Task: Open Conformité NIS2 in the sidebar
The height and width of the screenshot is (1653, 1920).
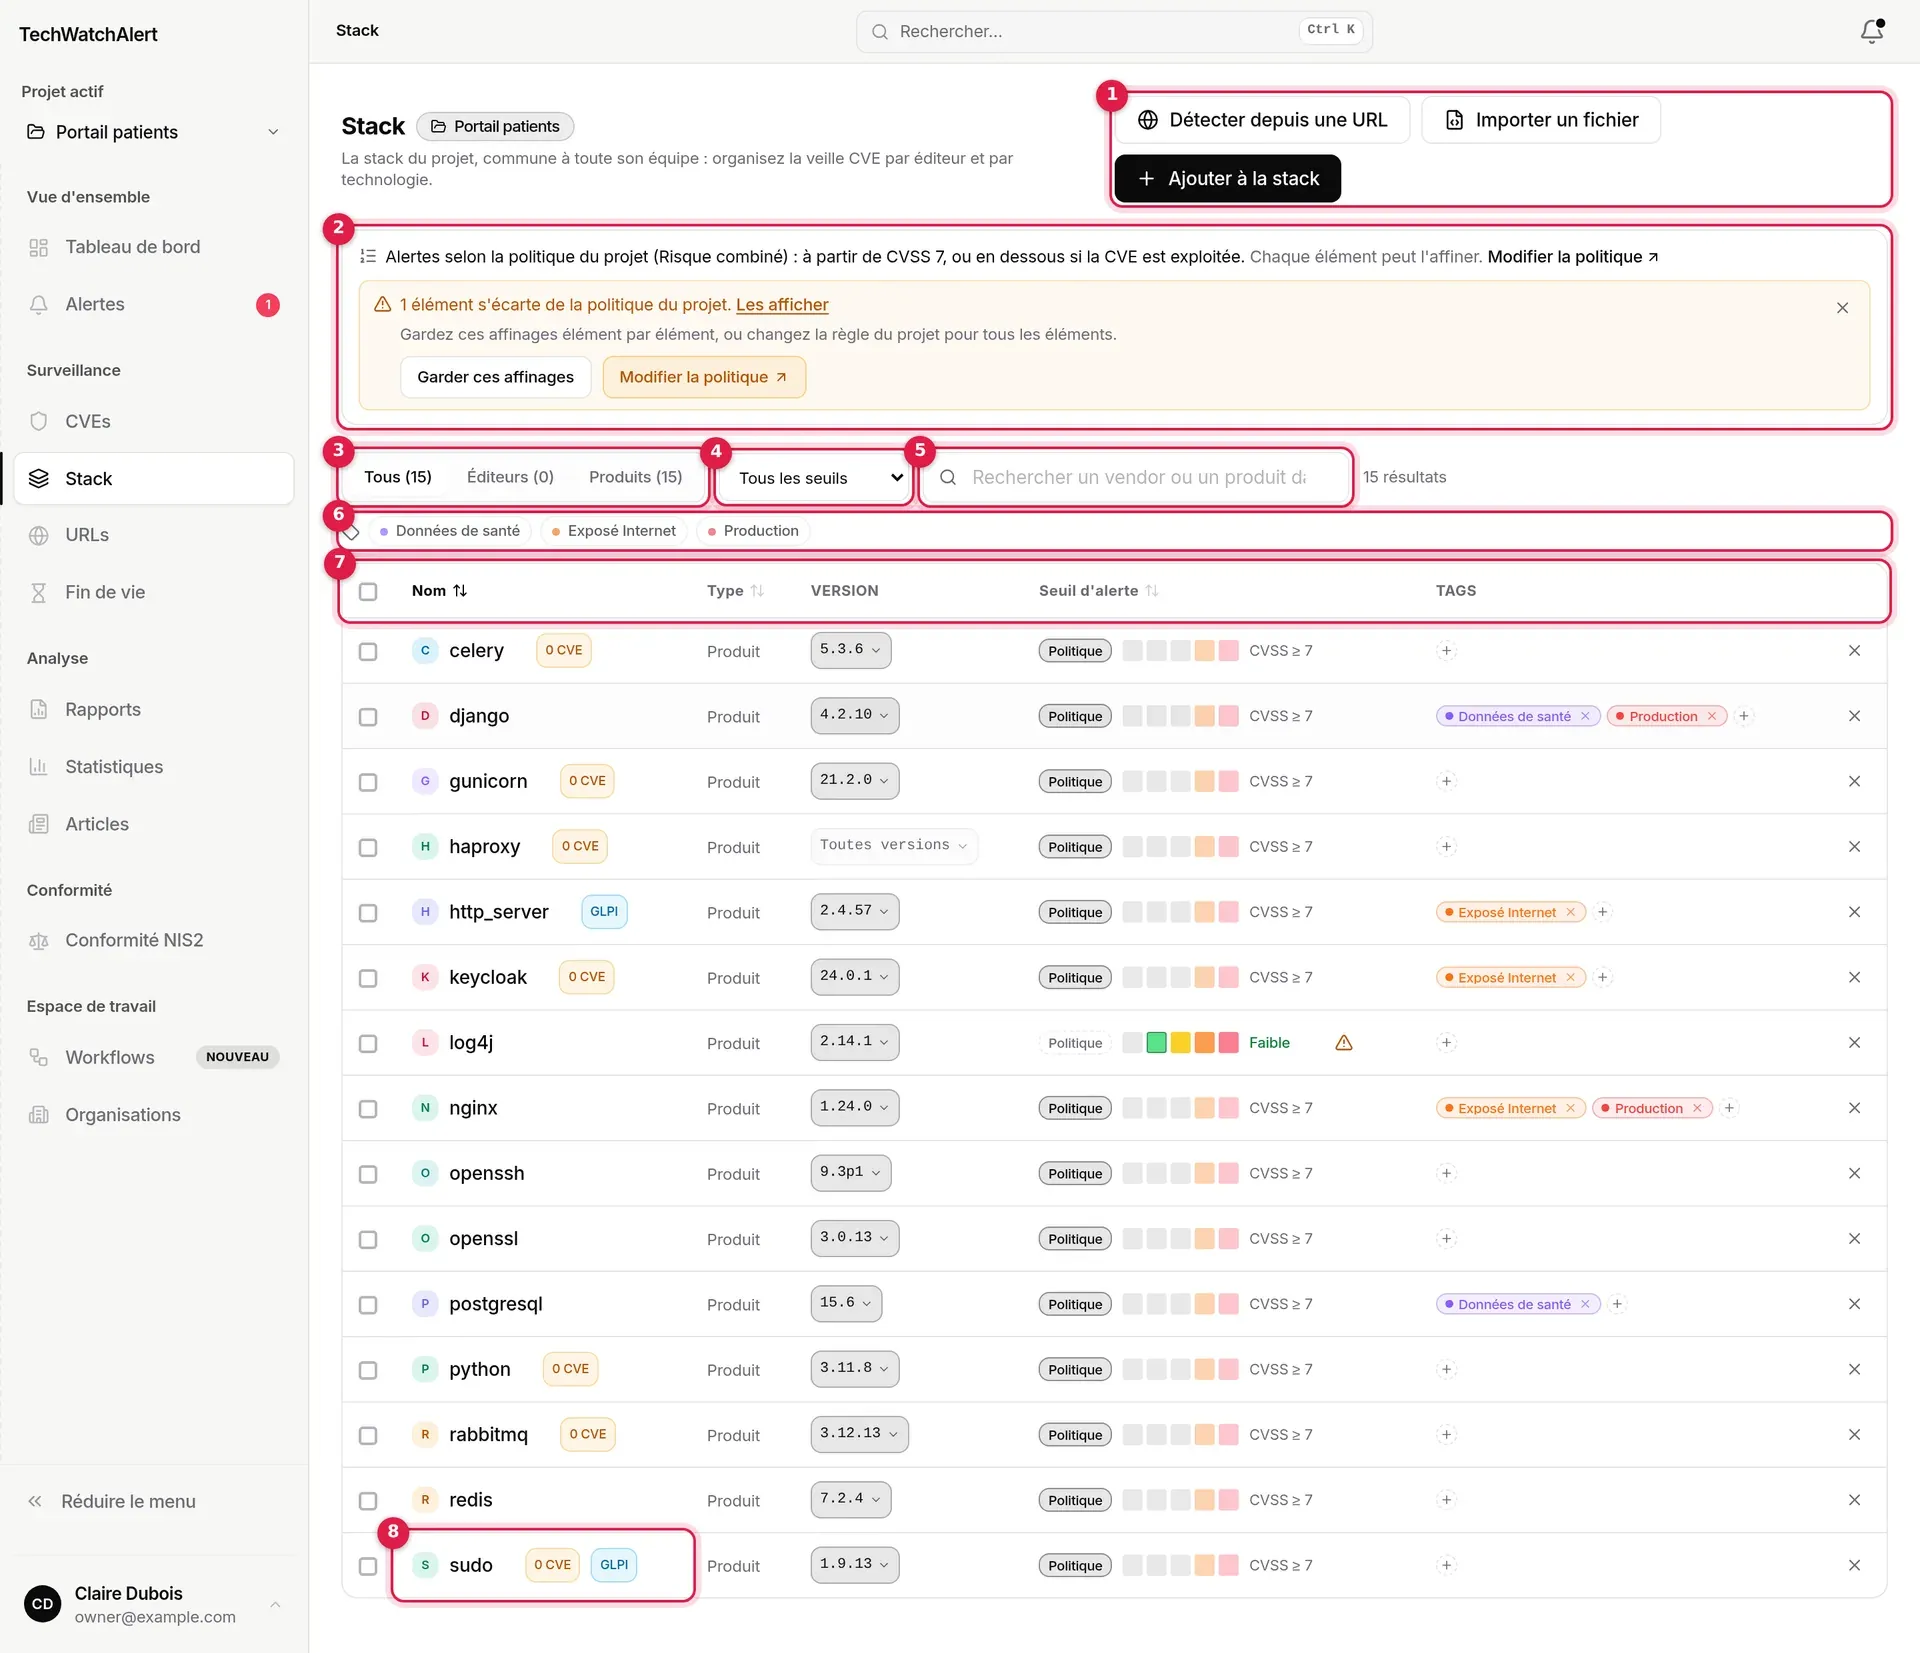Action: (153, 940)
